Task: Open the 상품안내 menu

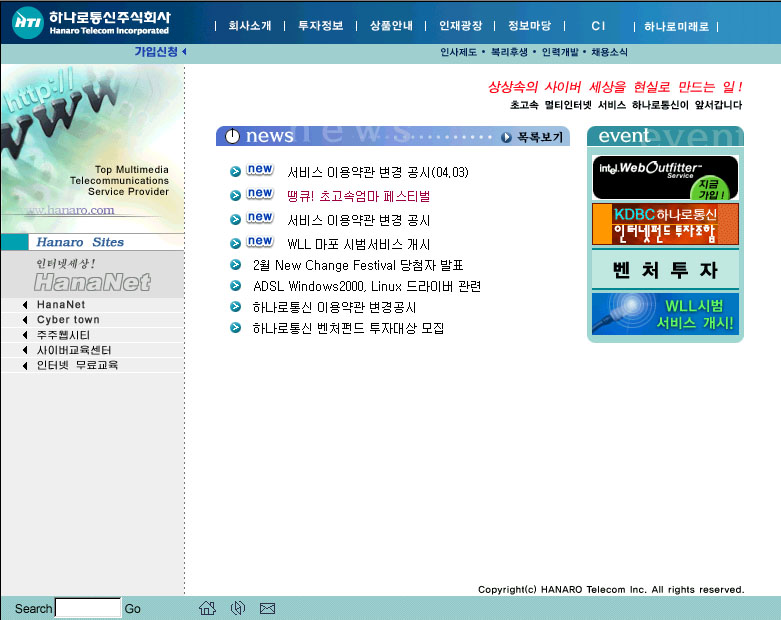Action: click(391, 26)
